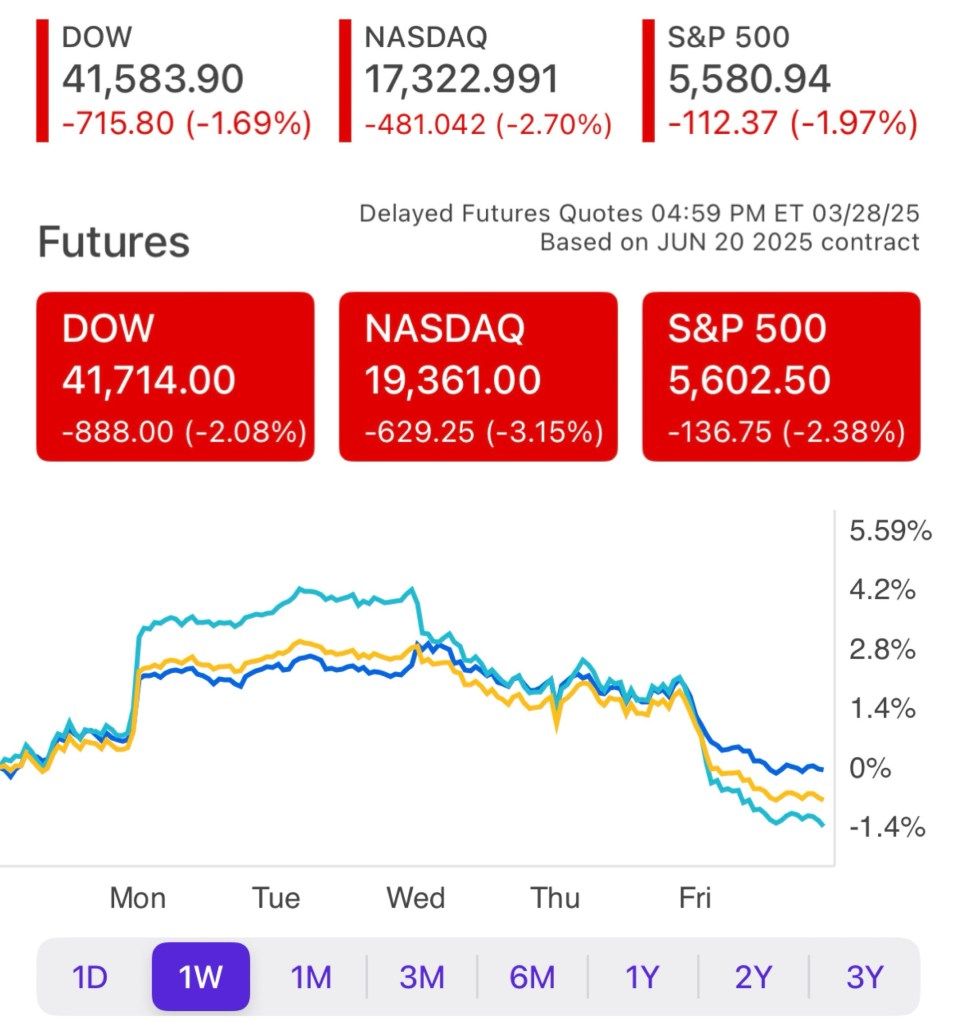Click the Delayed Futures Quotes timestamp text
The image size is (957, 1023).
coord(639,214)
